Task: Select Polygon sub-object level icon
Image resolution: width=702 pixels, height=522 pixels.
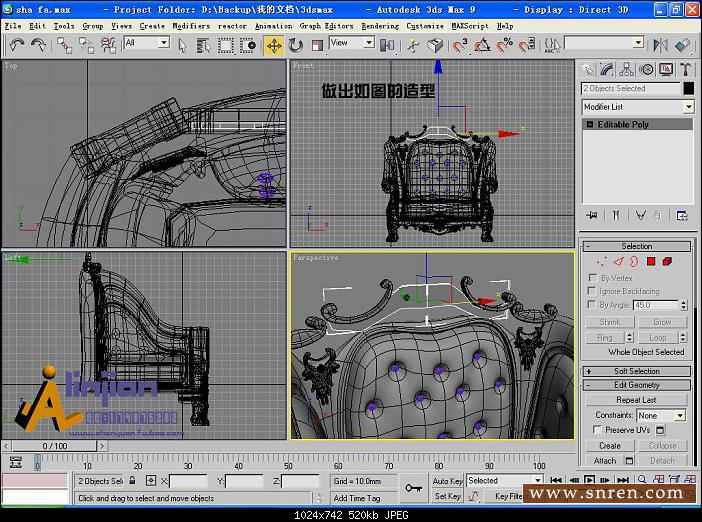Action: pos(651,261)
